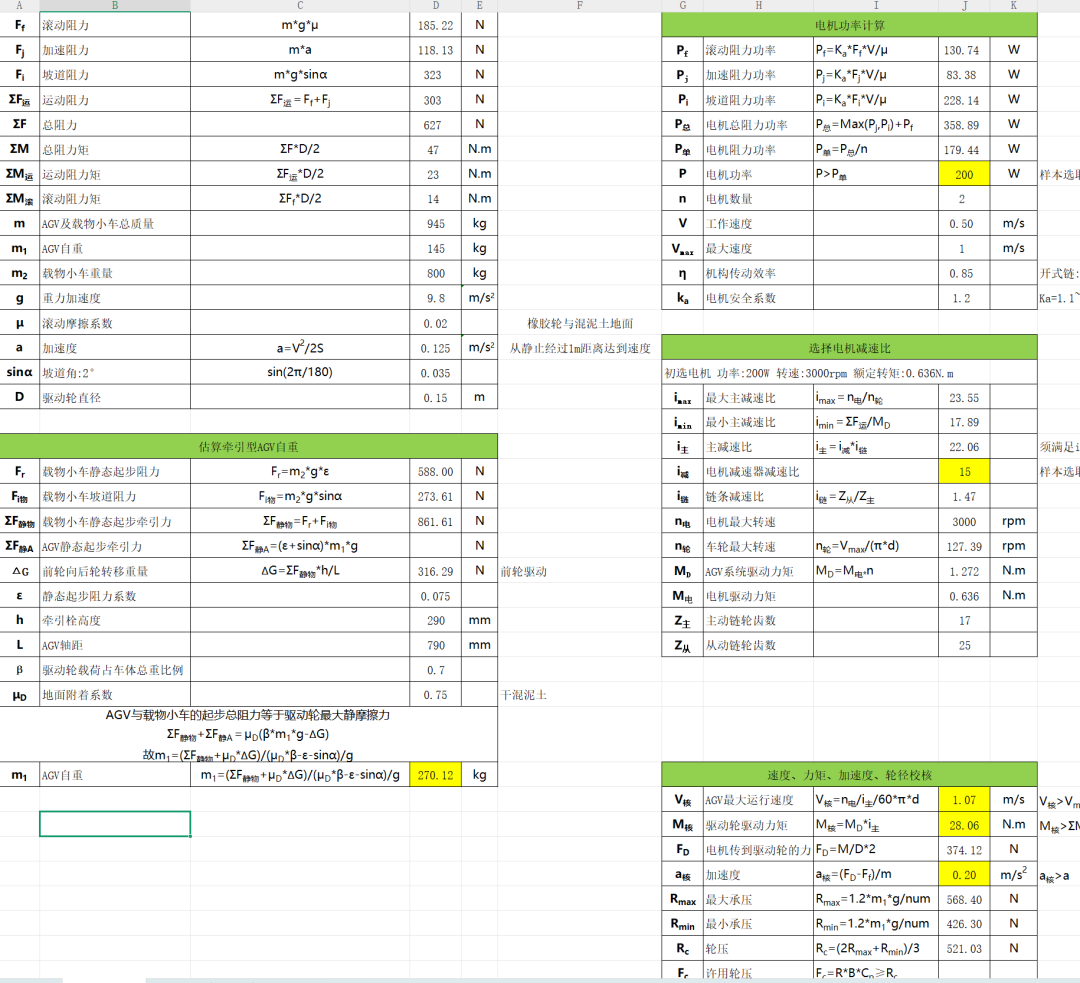
Task: Click the formula cell m*g*sinα
Action: click(300, 75)
